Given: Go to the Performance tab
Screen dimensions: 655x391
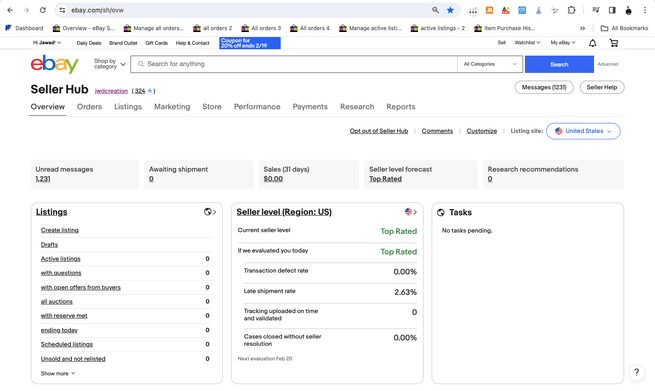Looking at the screenshot, I should pos(257,107).
